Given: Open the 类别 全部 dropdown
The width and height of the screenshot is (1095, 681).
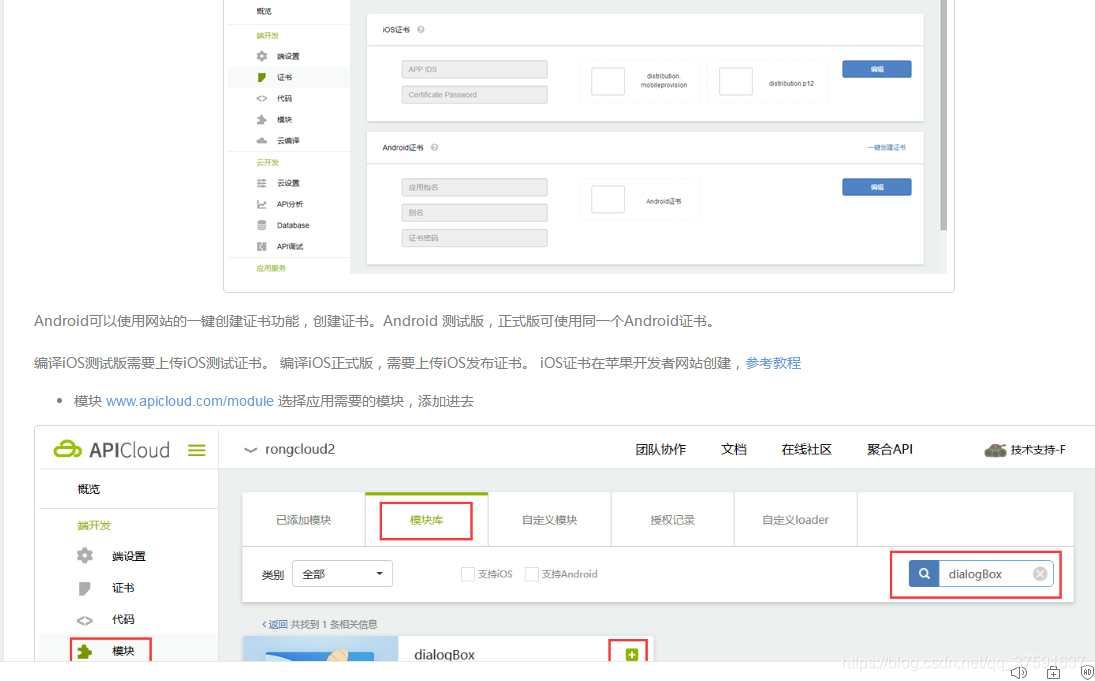Looking at the screenshot, I should pyautogui.click(x=342, y=574).
